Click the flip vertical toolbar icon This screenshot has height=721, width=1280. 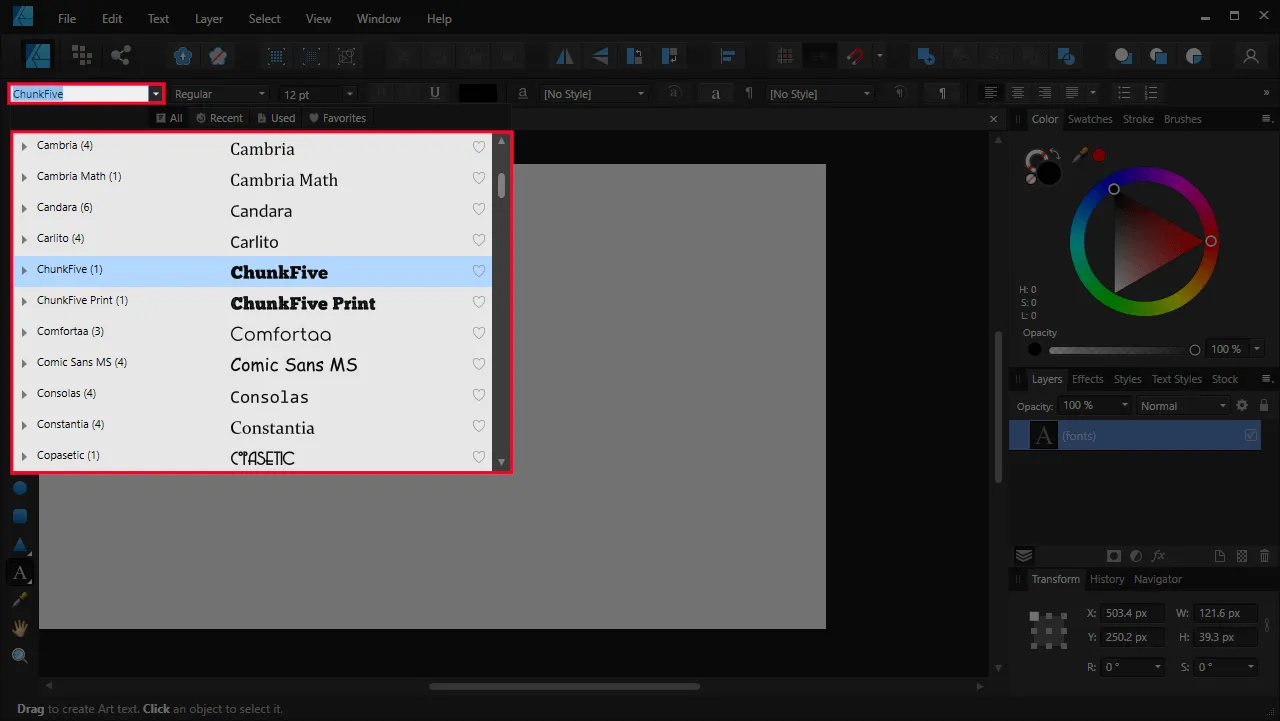tap(599, 56)
